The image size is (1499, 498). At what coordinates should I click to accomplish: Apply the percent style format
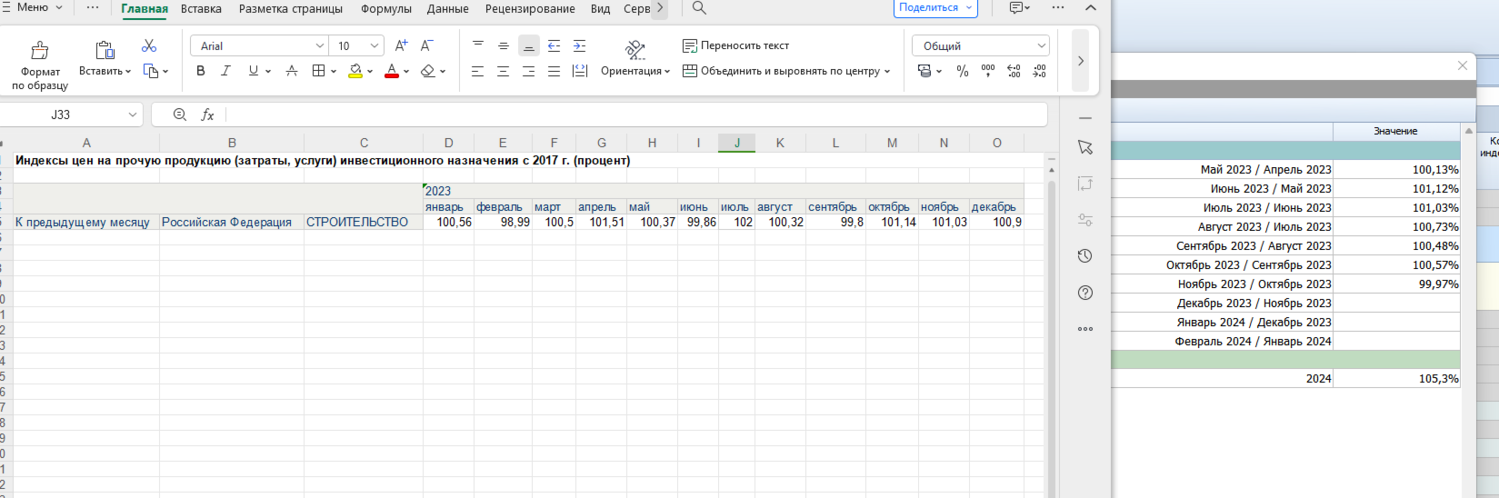[962, 71]
